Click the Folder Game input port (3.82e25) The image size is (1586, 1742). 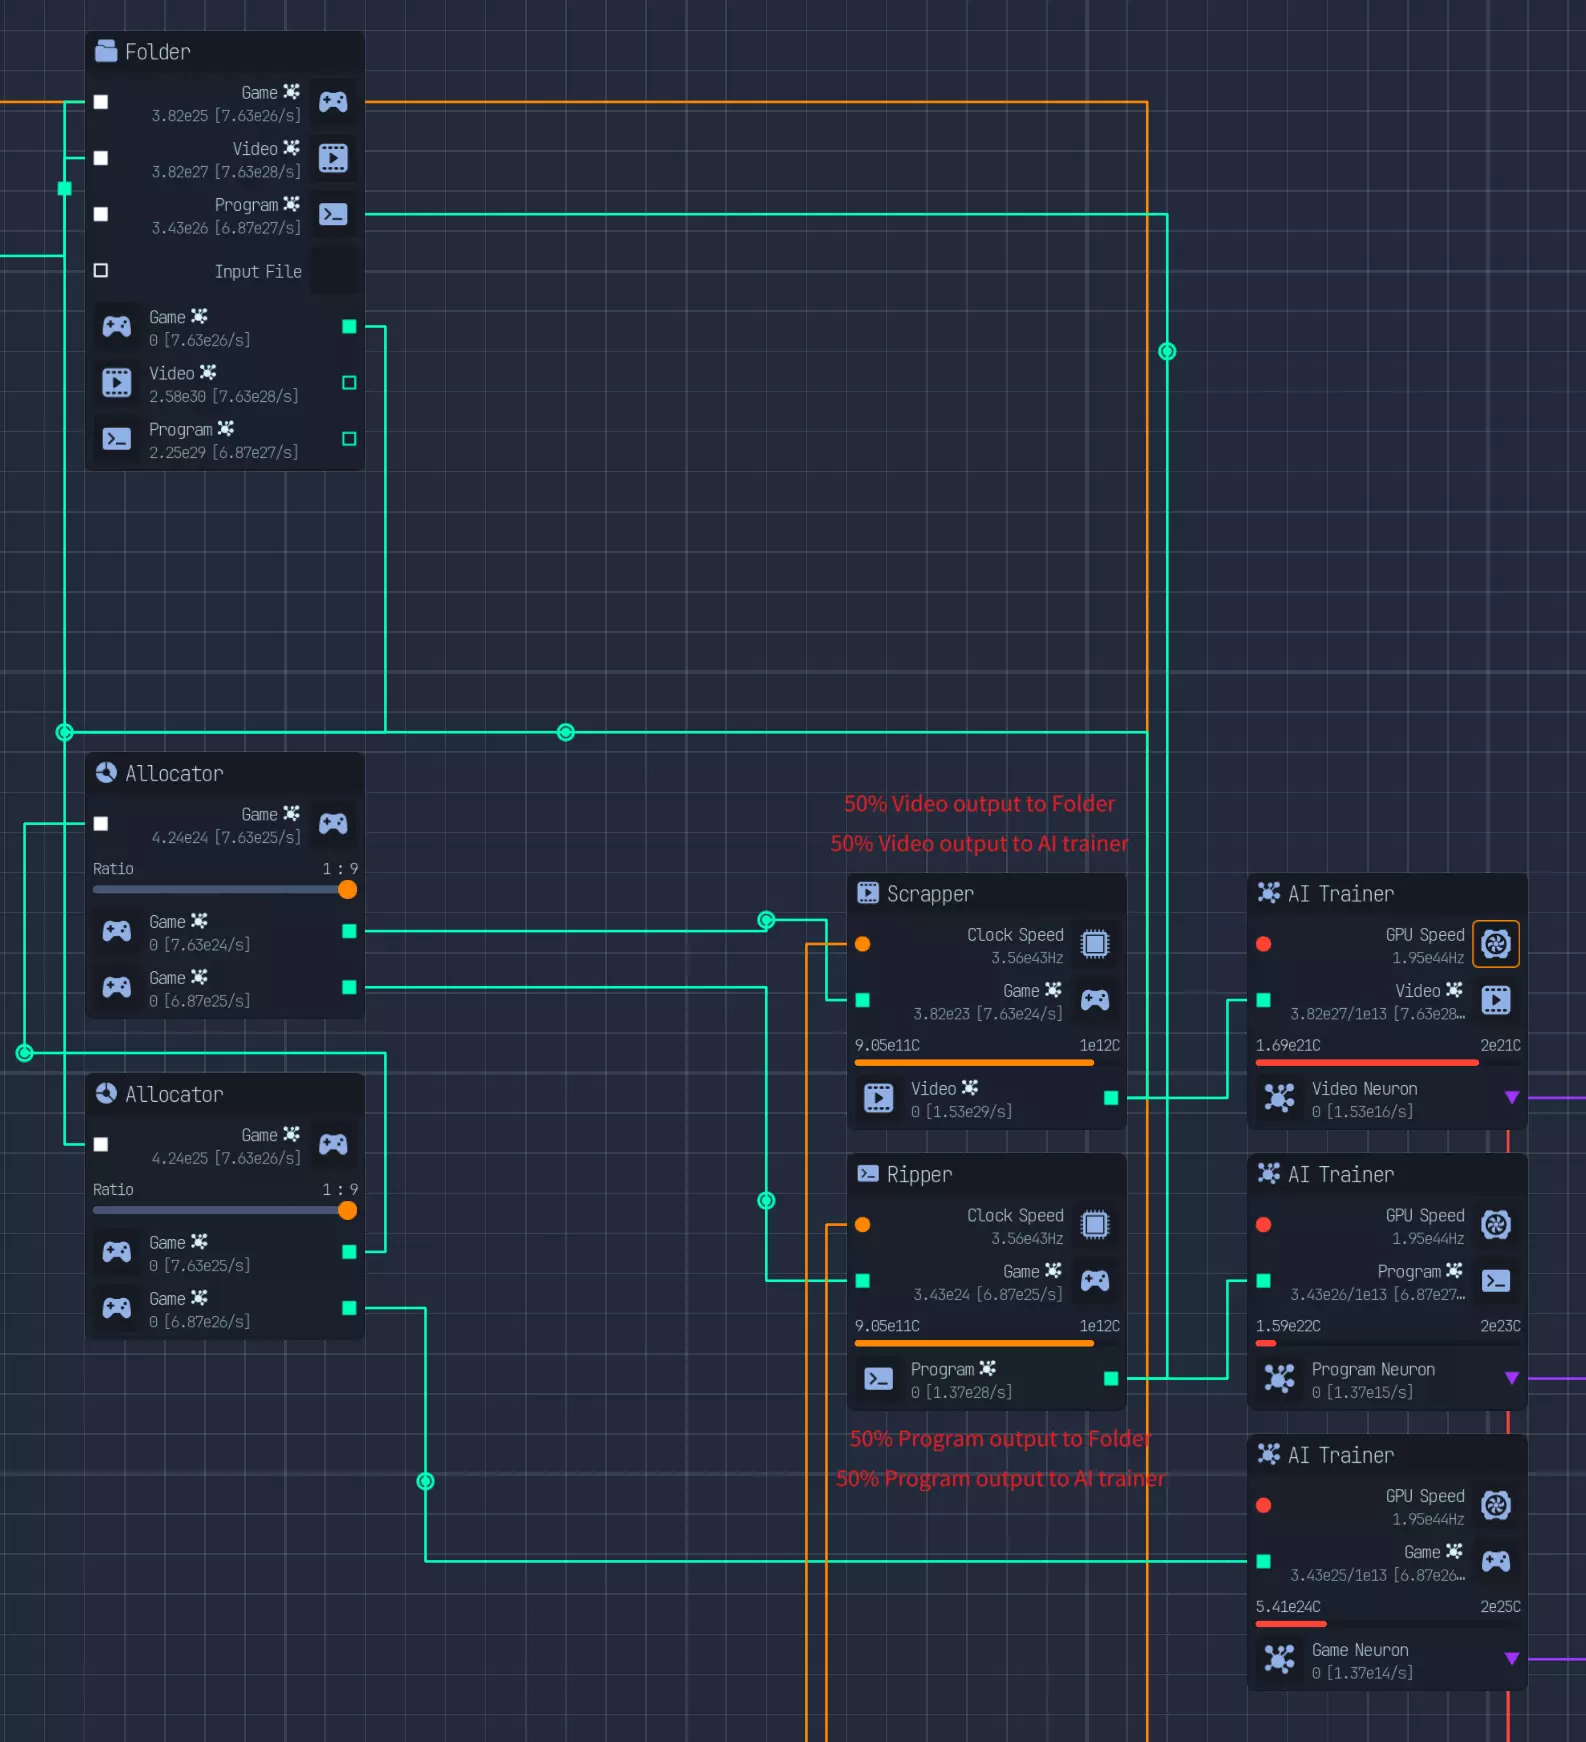point(101,102)
